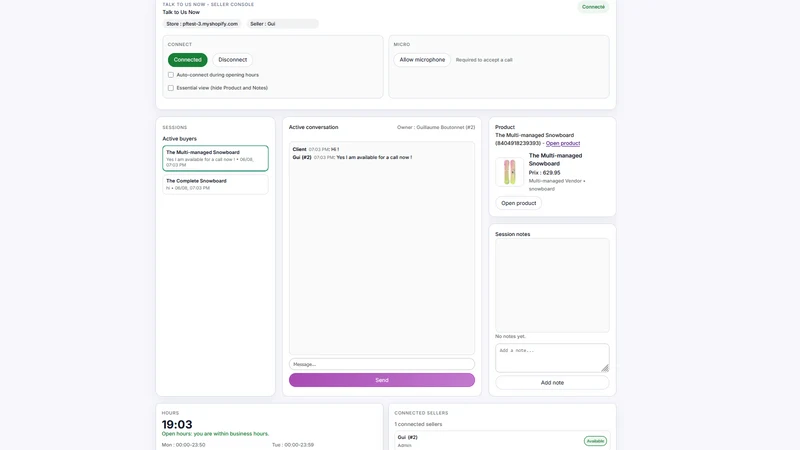The width and height of the screenshot is (800, 450).
Task: Click the '1 connected sellers' text
Action: 418,424
